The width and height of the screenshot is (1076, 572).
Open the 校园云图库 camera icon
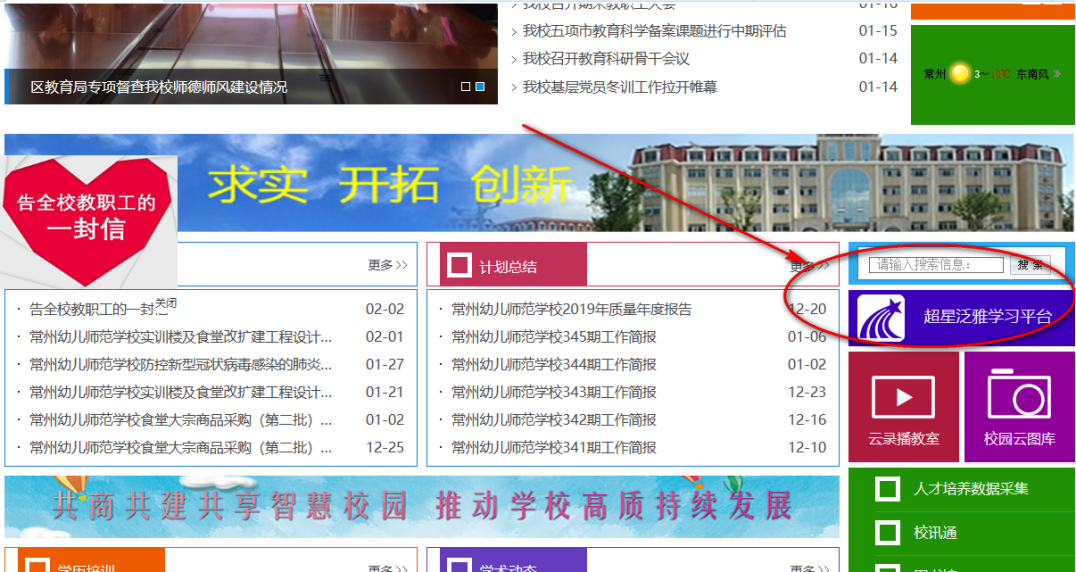tap(1019, 394)
